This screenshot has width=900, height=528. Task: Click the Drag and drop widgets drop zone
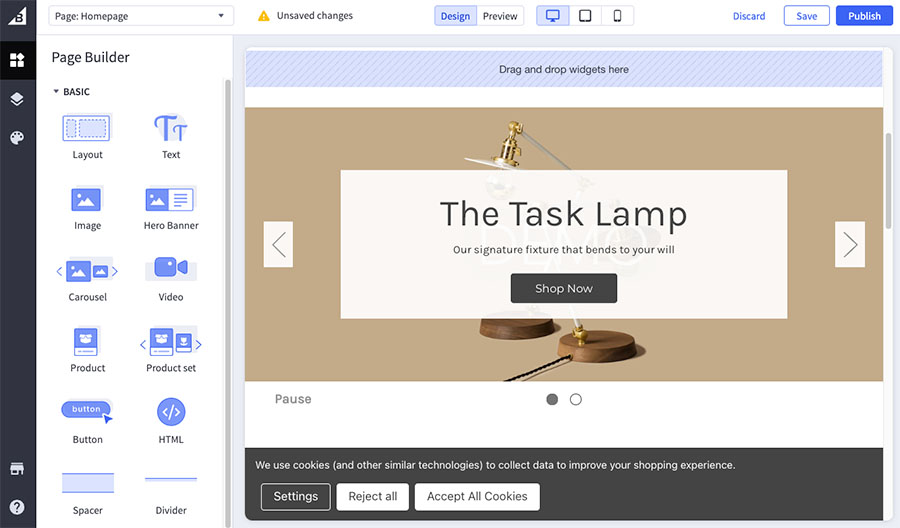[x=564, y=69]
